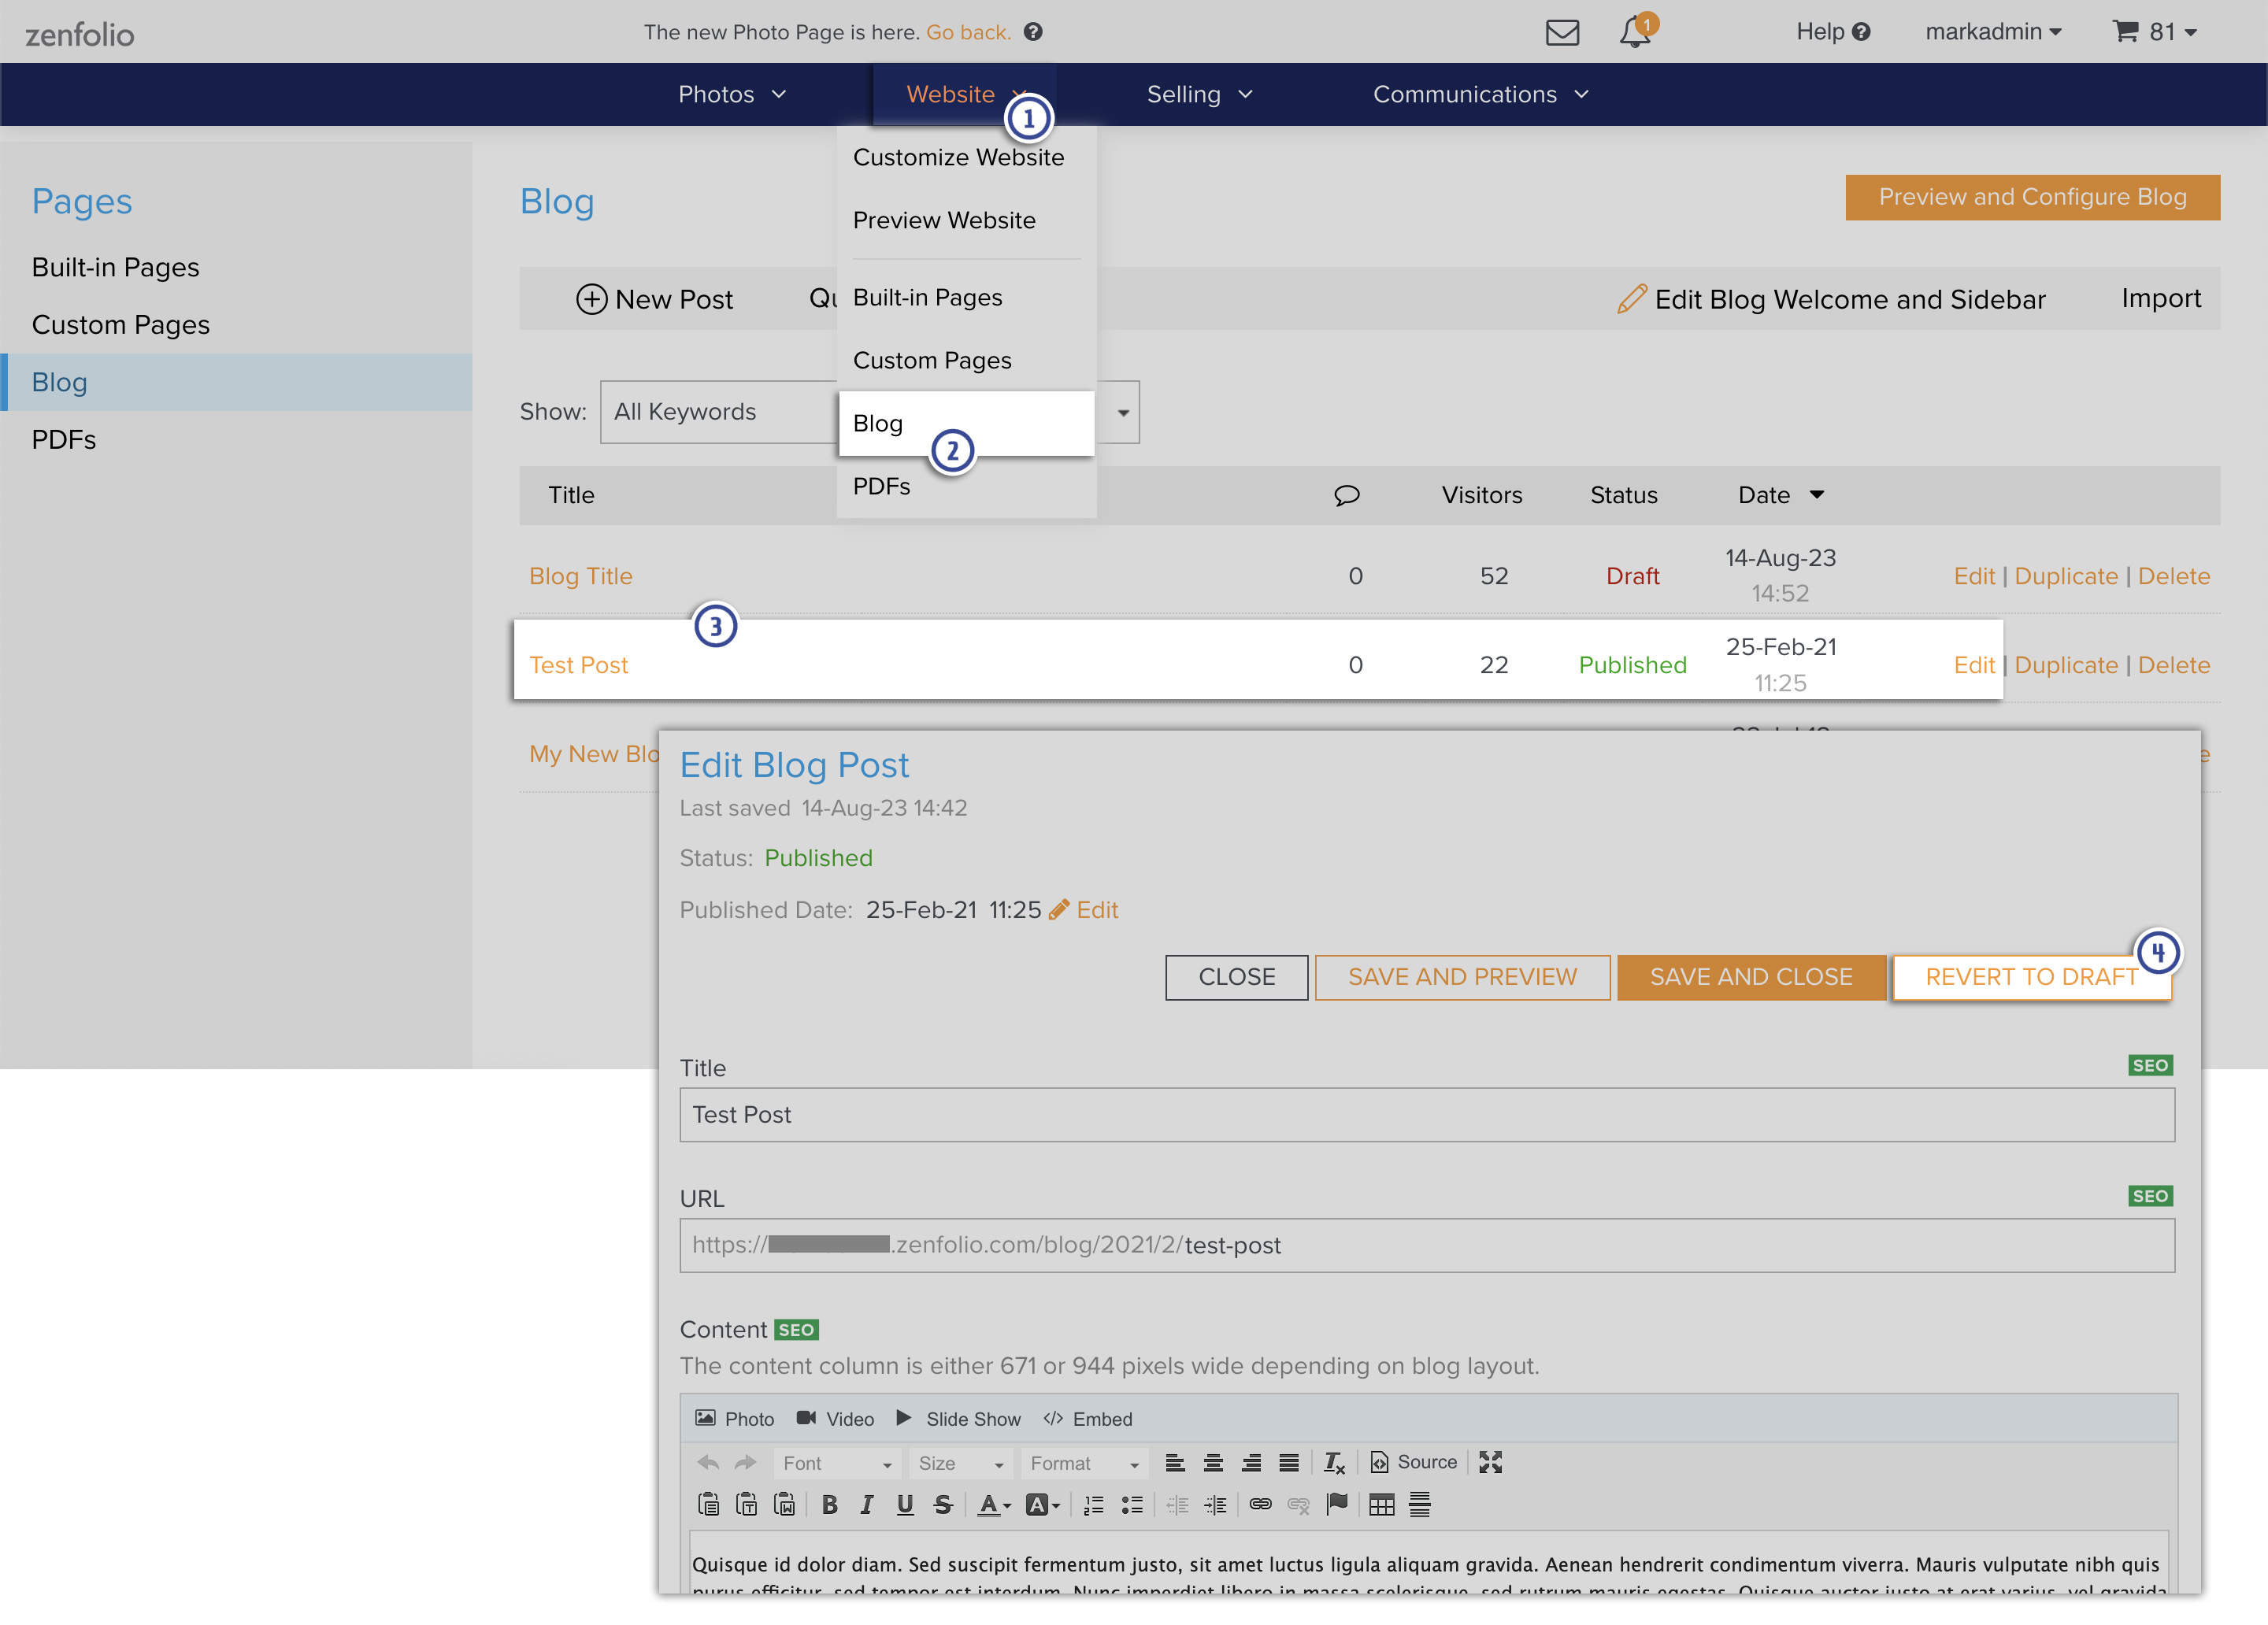Viewport: 2268px width, 1625px height.
Task: Click the Revert to Draft button
Action: [x=2031, y=977]
